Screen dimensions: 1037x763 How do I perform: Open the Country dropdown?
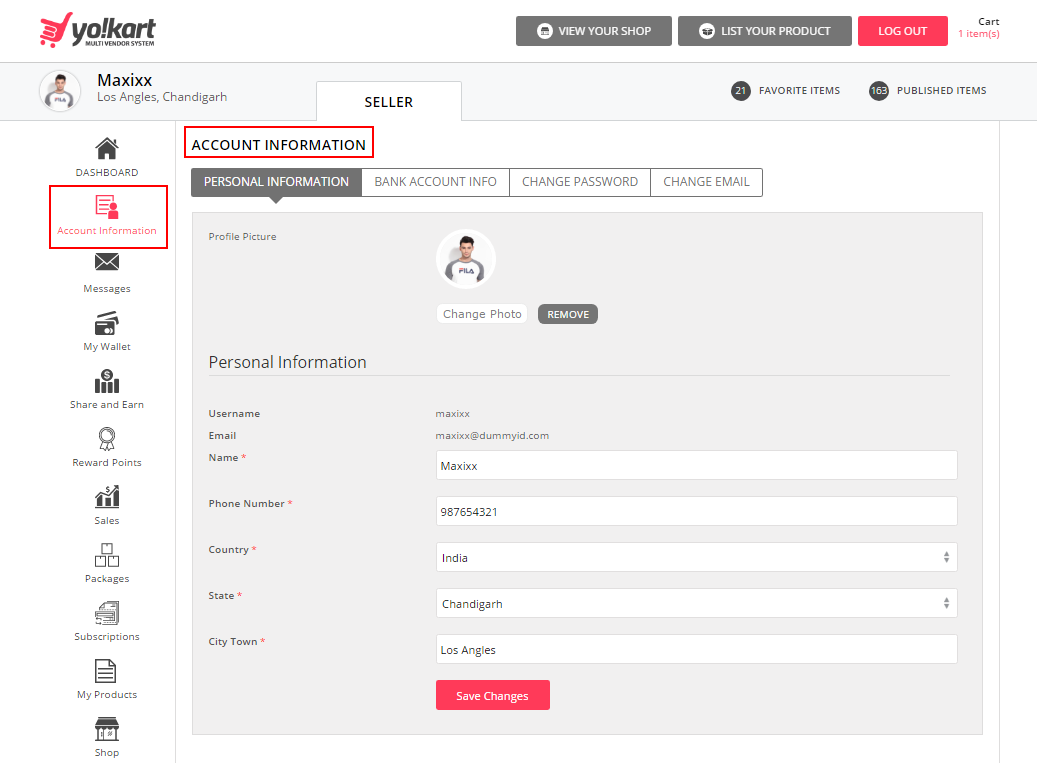coord(696,557)
